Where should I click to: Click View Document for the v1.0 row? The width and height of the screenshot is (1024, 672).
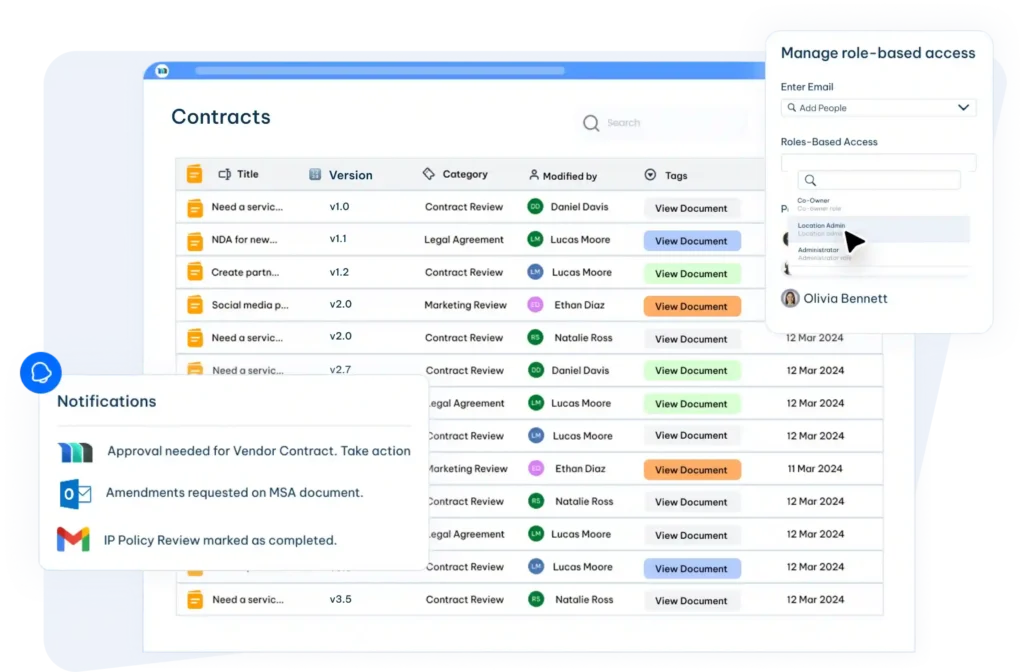pyautogui.click(x=691, y=208)
